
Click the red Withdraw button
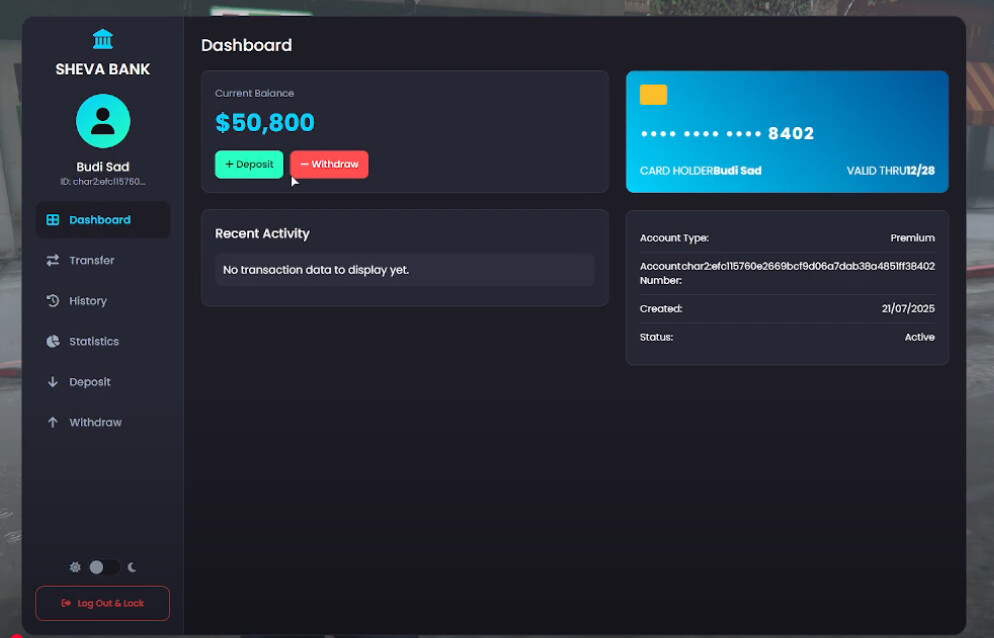point(329,164)
